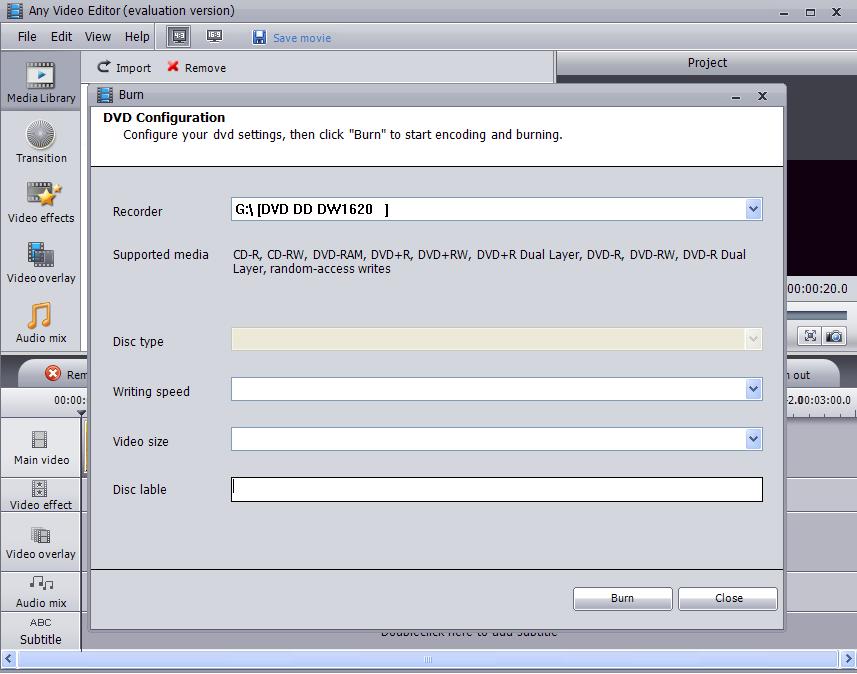Open the Video overlay panel in sidebar
The height and width of the screenshot is (674, 857).
(41, 262)
